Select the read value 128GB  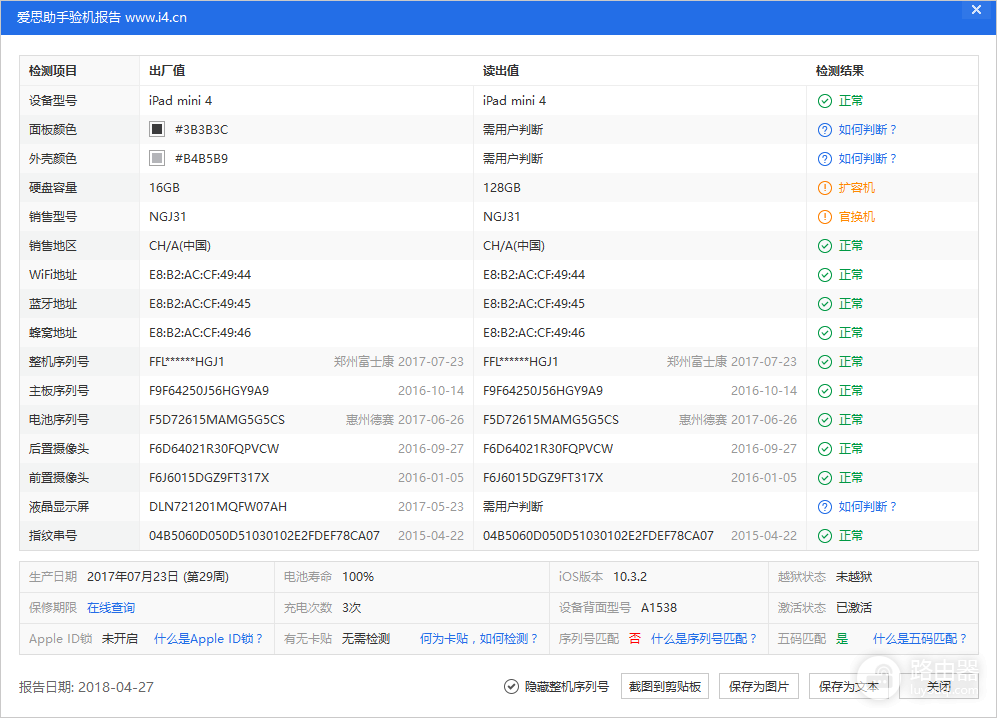point(502,188)
